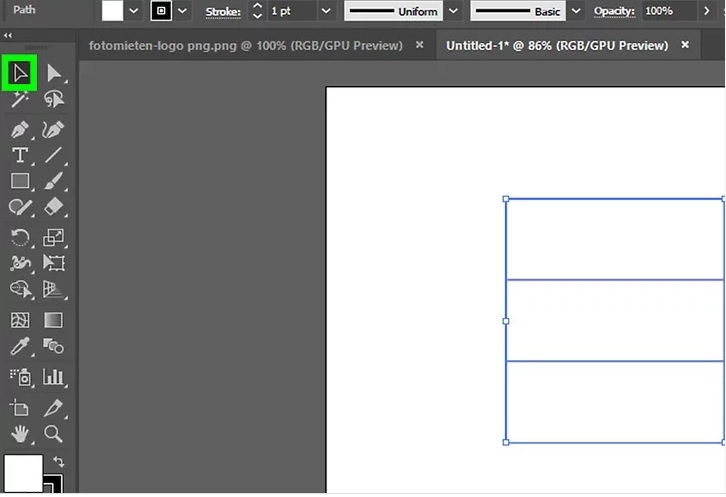Select the Rectangle tool
Screen dimensions: 726x497
click(20, 181)
